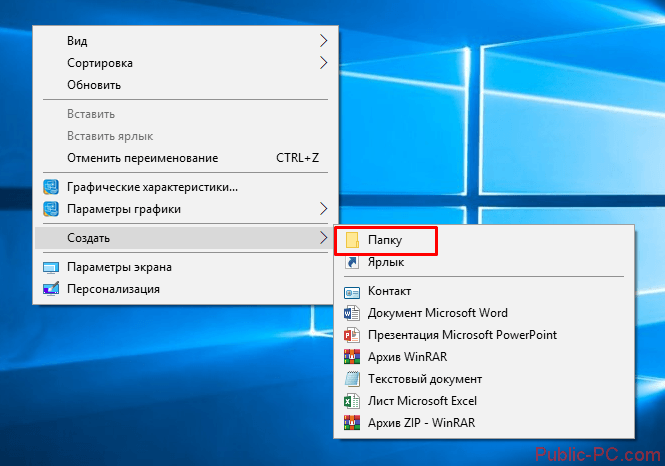Open the Public-PC.com watermark link

point(598,455)
